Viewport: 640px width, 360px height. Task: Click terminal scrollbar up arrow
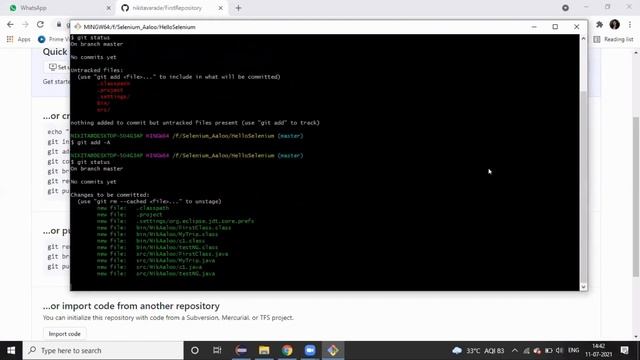click(x=583, y=38)
